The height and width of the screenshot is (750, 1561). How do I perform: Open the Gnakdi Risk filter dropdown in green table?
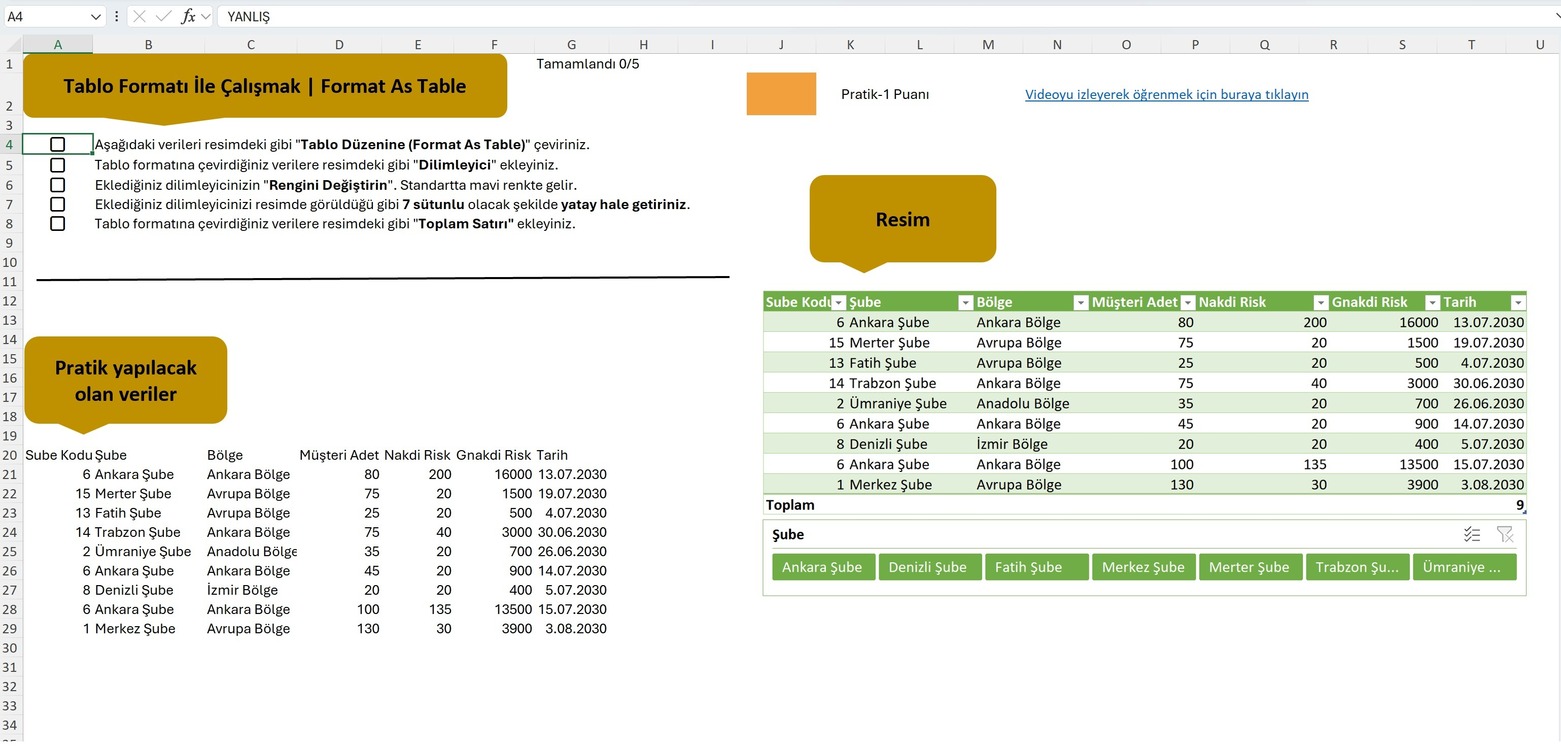pos(1433,302)
